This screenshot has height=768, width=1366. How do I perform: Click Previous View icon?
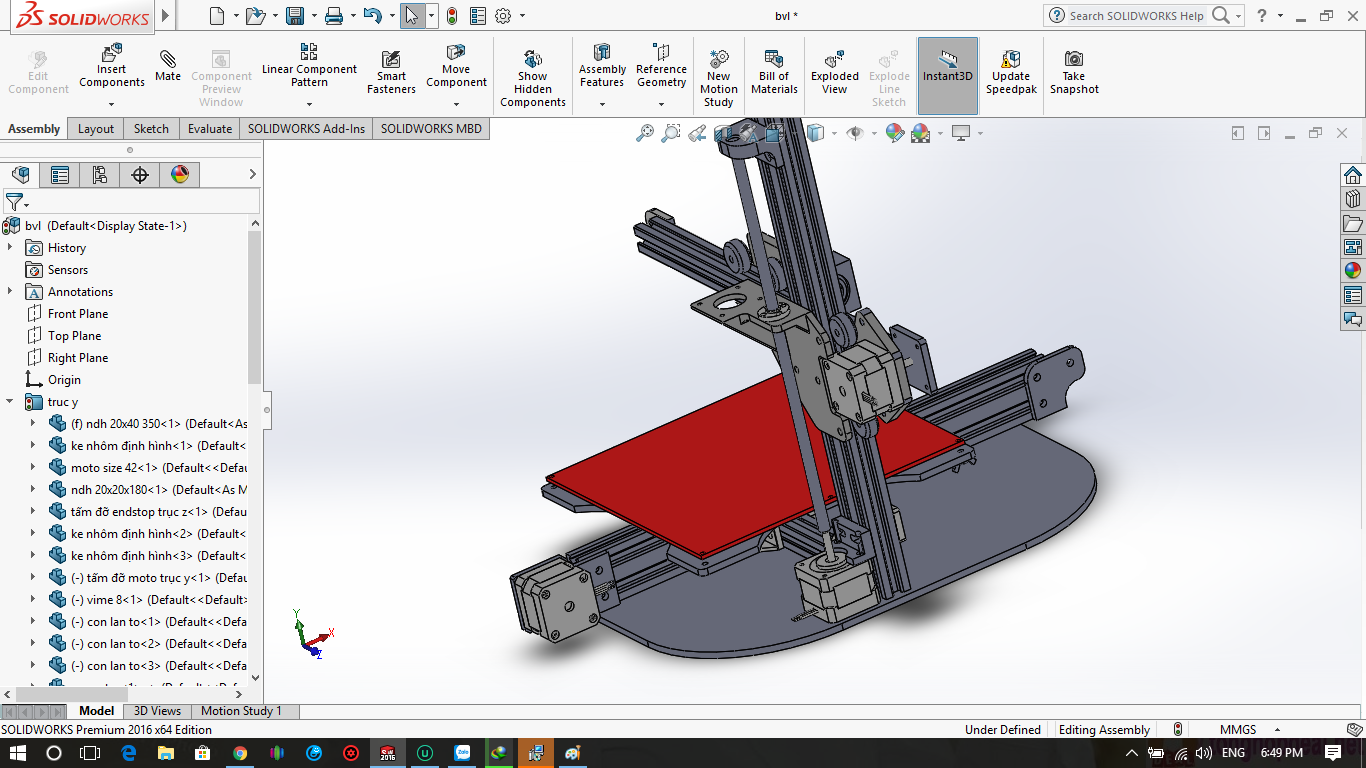697,133
